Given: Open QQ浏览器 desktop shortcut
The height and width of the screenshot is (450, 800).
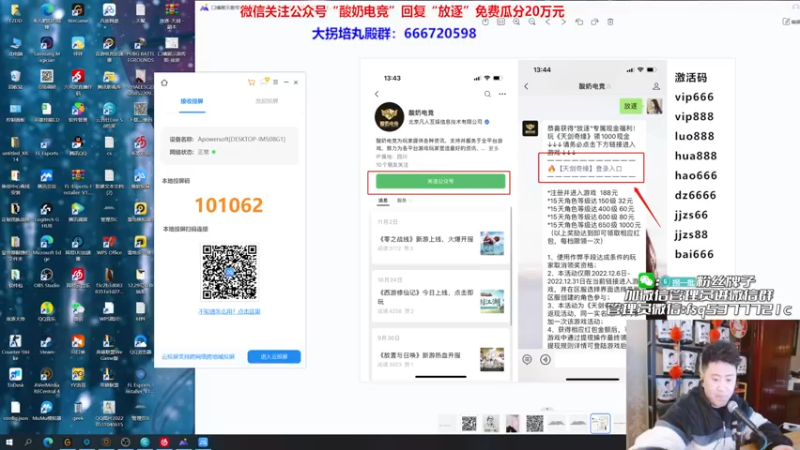Looking at the screenshot, I should tap(140, 345).
